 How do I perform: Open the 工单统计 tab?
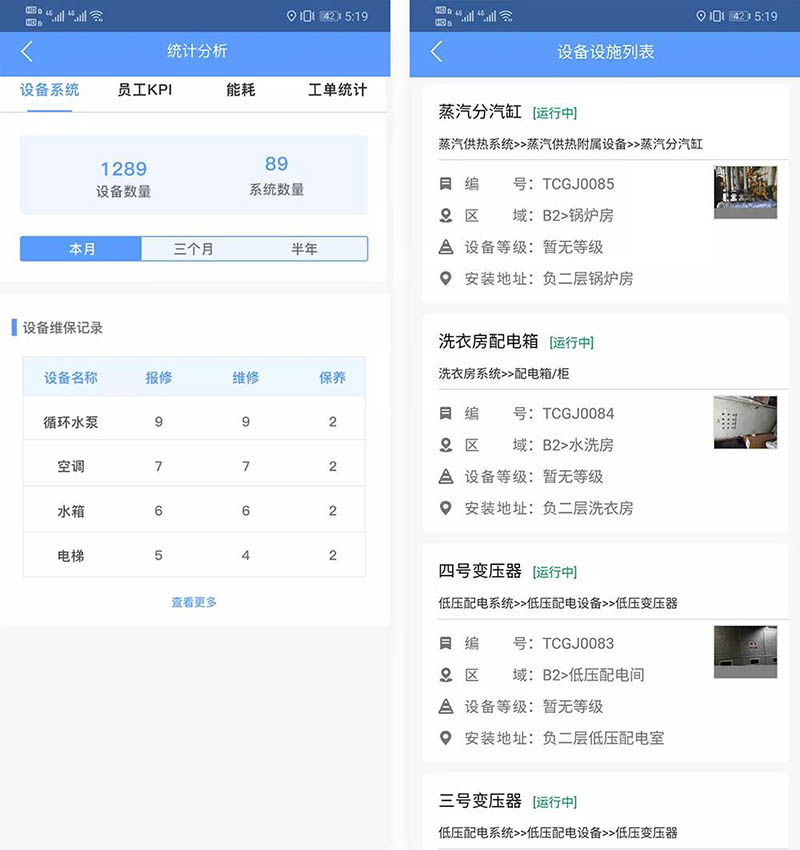tap(337, 90)
